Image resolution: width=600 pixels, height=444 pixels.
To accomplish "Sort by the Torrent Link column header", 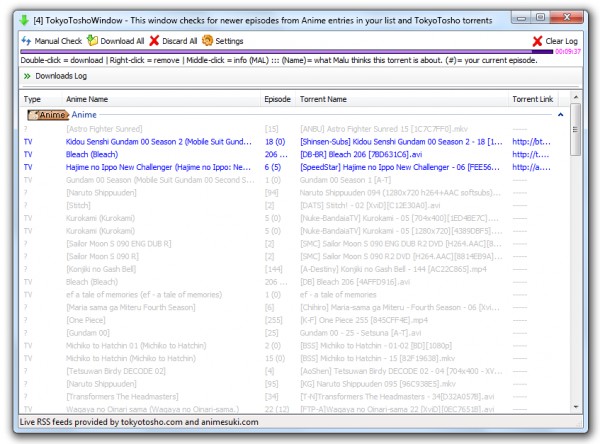I will [533, 99].
